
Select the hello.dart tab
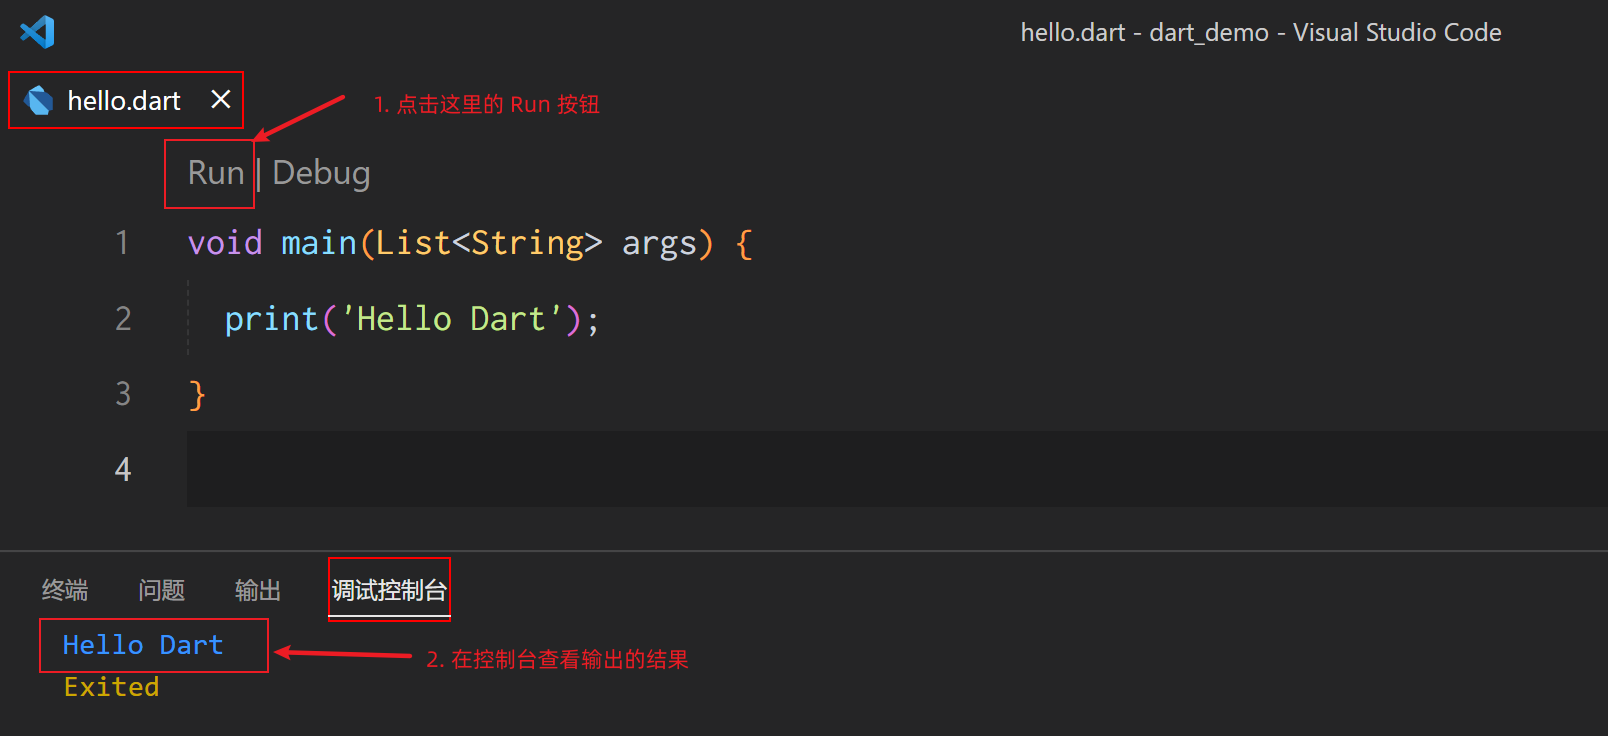(126, 100)
